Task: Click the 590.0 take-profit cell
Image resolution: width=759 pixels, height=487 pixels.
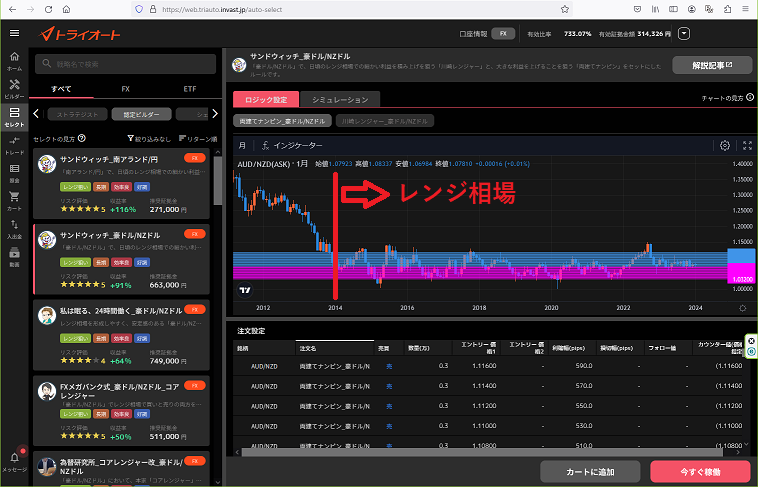Action: tap(584, 366)
